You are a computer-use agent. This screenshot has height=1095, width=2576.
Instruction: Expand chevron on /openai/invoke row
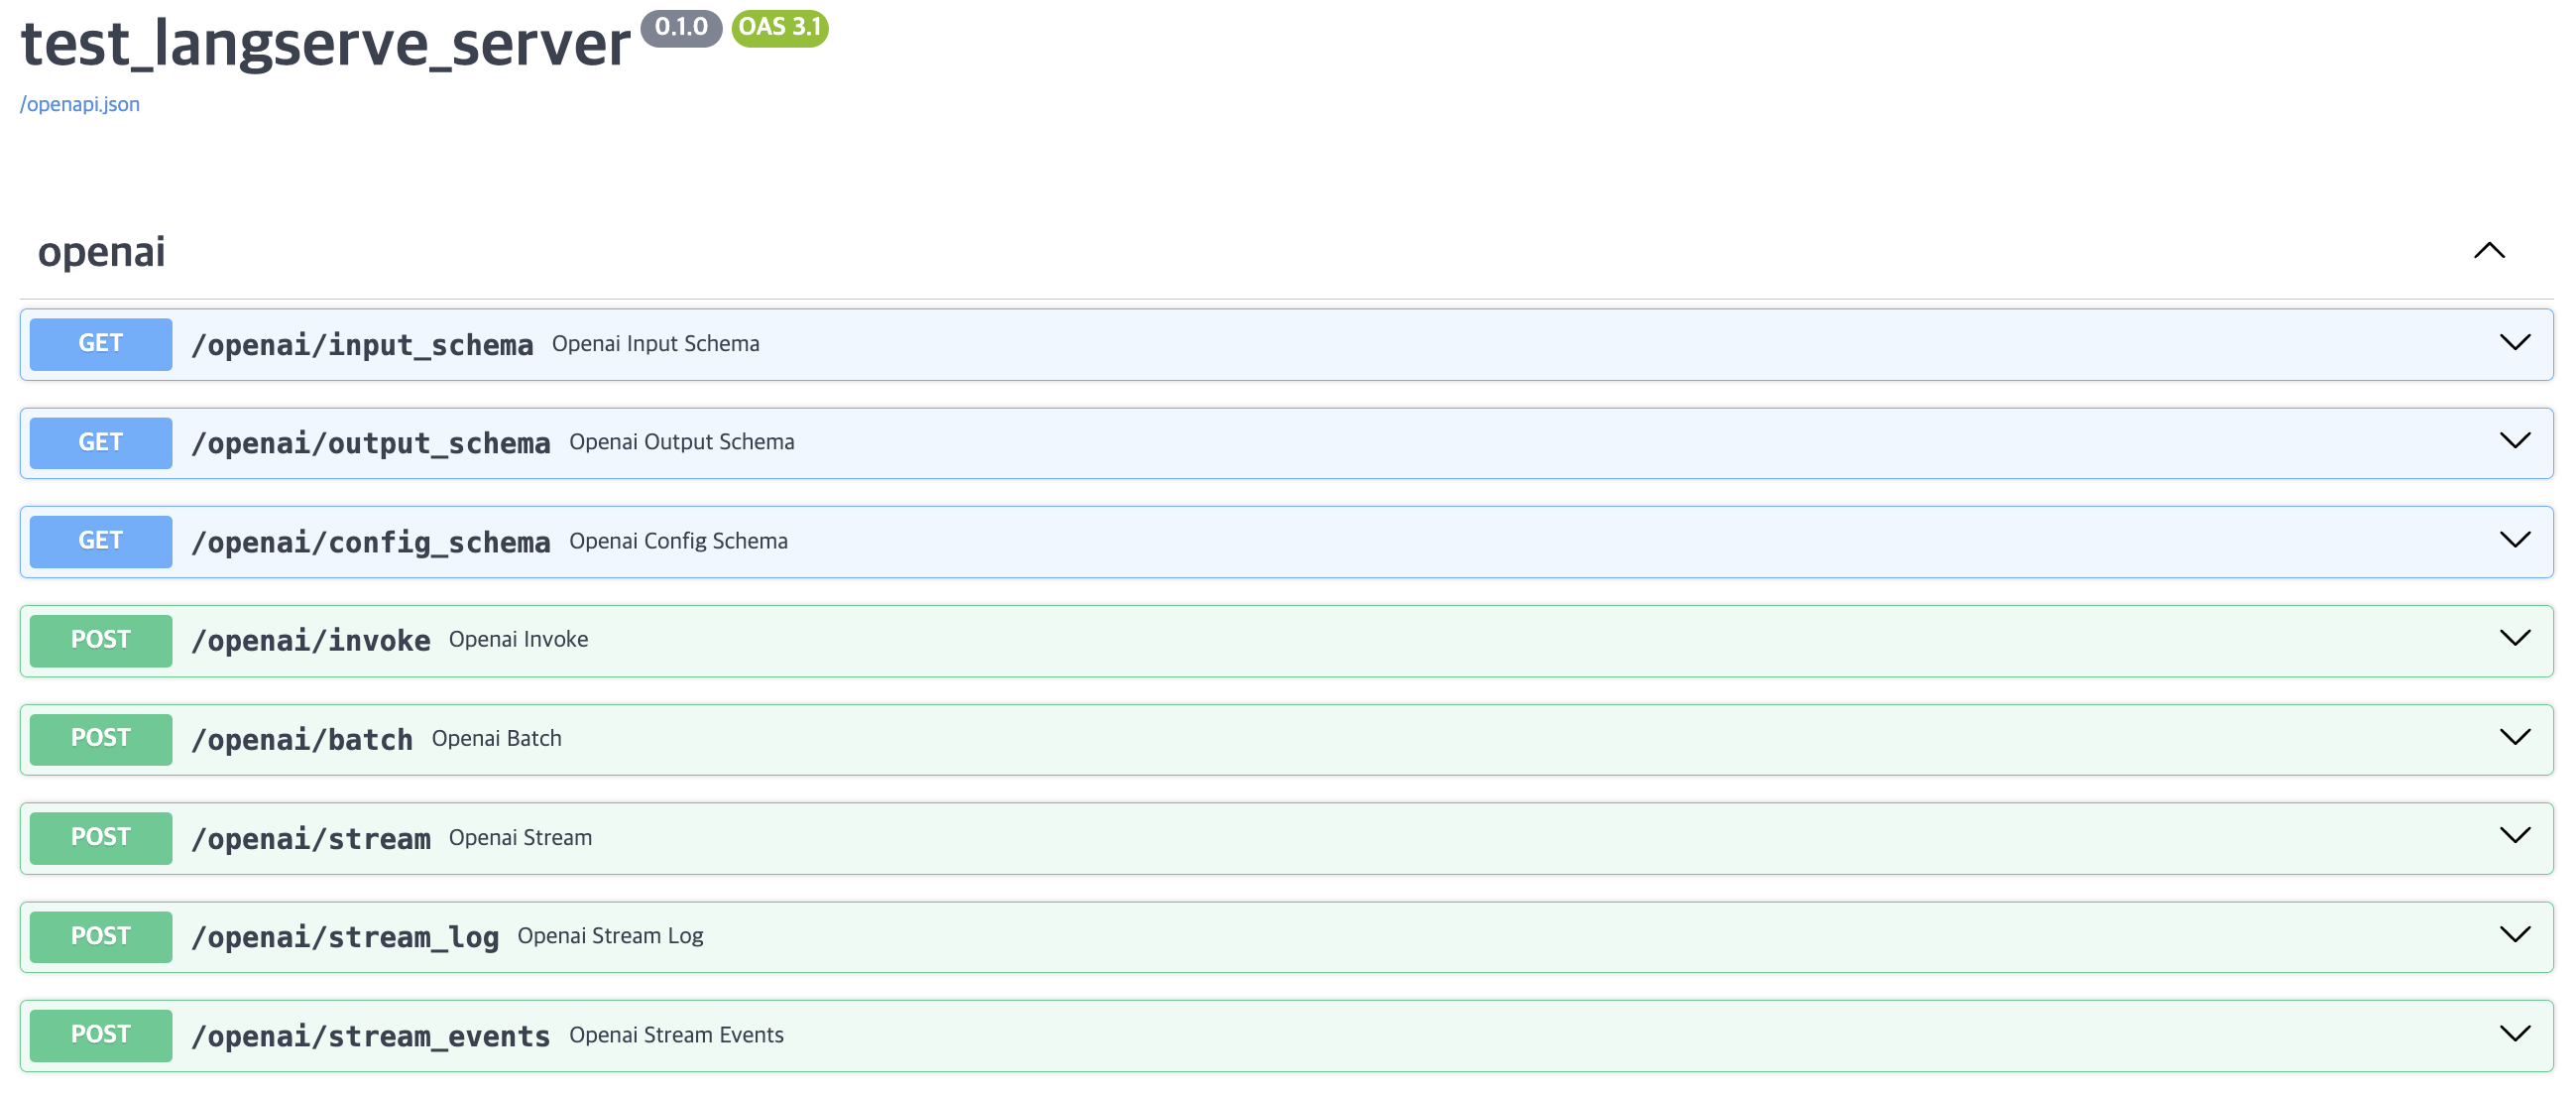(2513, 638)
